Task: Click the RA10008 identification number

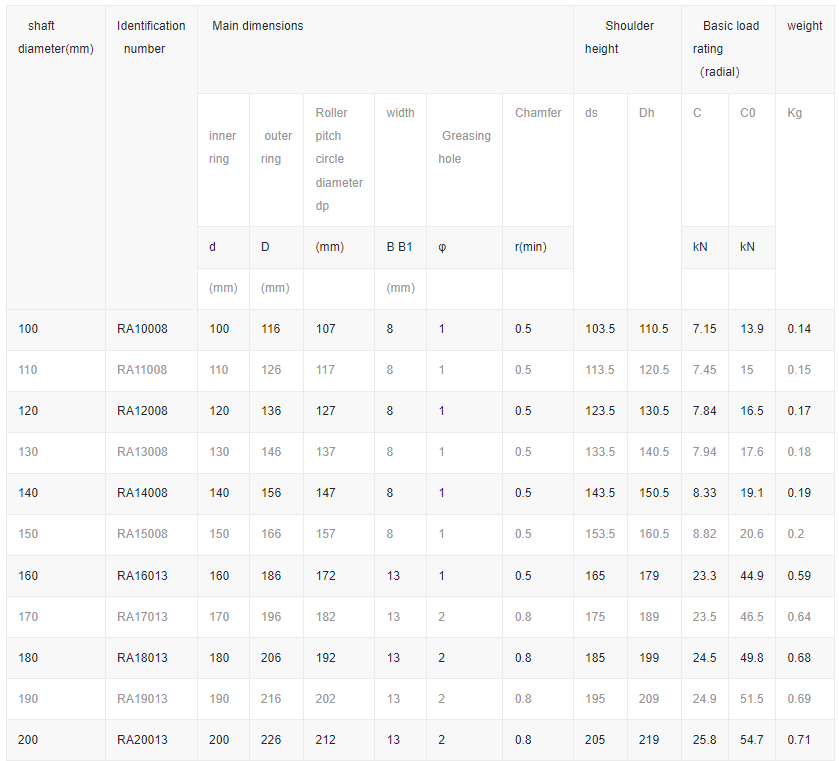Action: (x=142, y=329)
